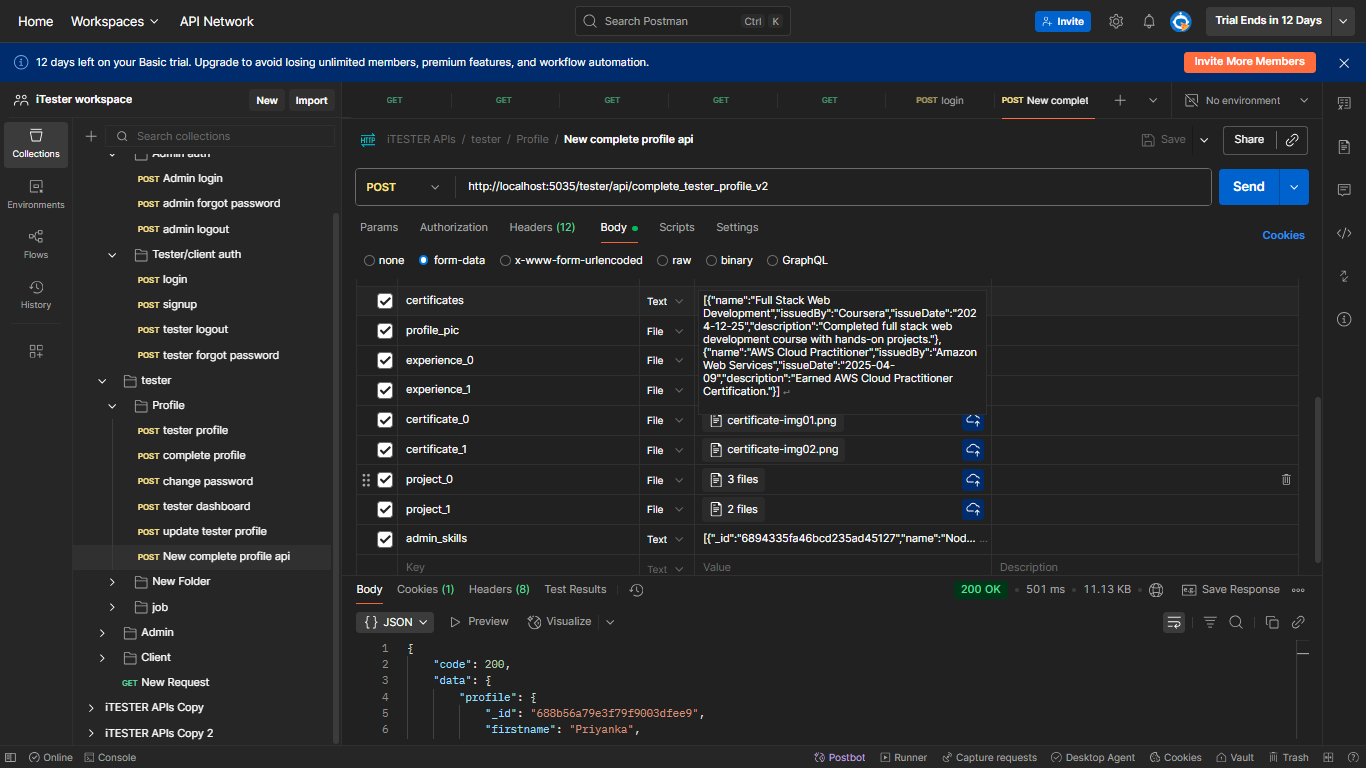Click the Invite More Members button
The width and height of the screenshot is (1366, 768).
pos(1248,62)
